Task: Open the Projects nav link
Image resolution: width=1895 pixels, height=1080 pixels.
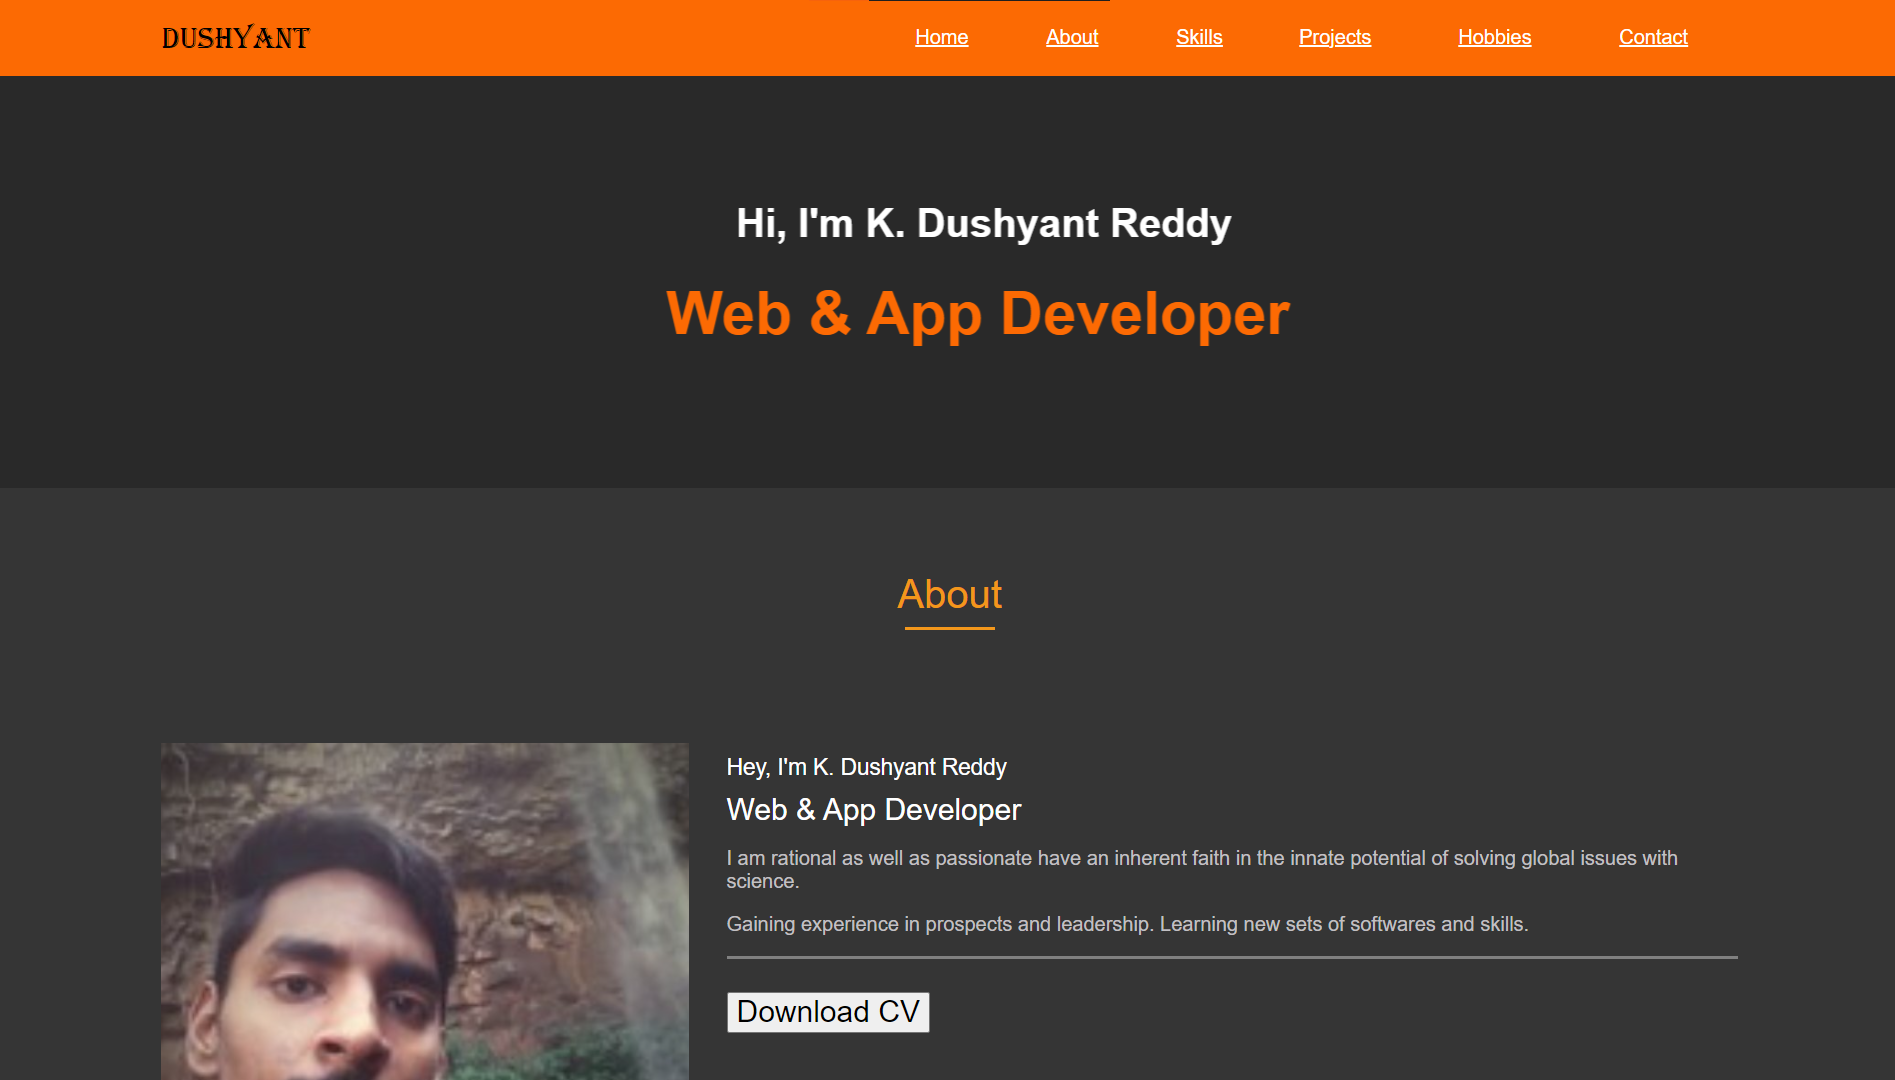Action: 1335,37
